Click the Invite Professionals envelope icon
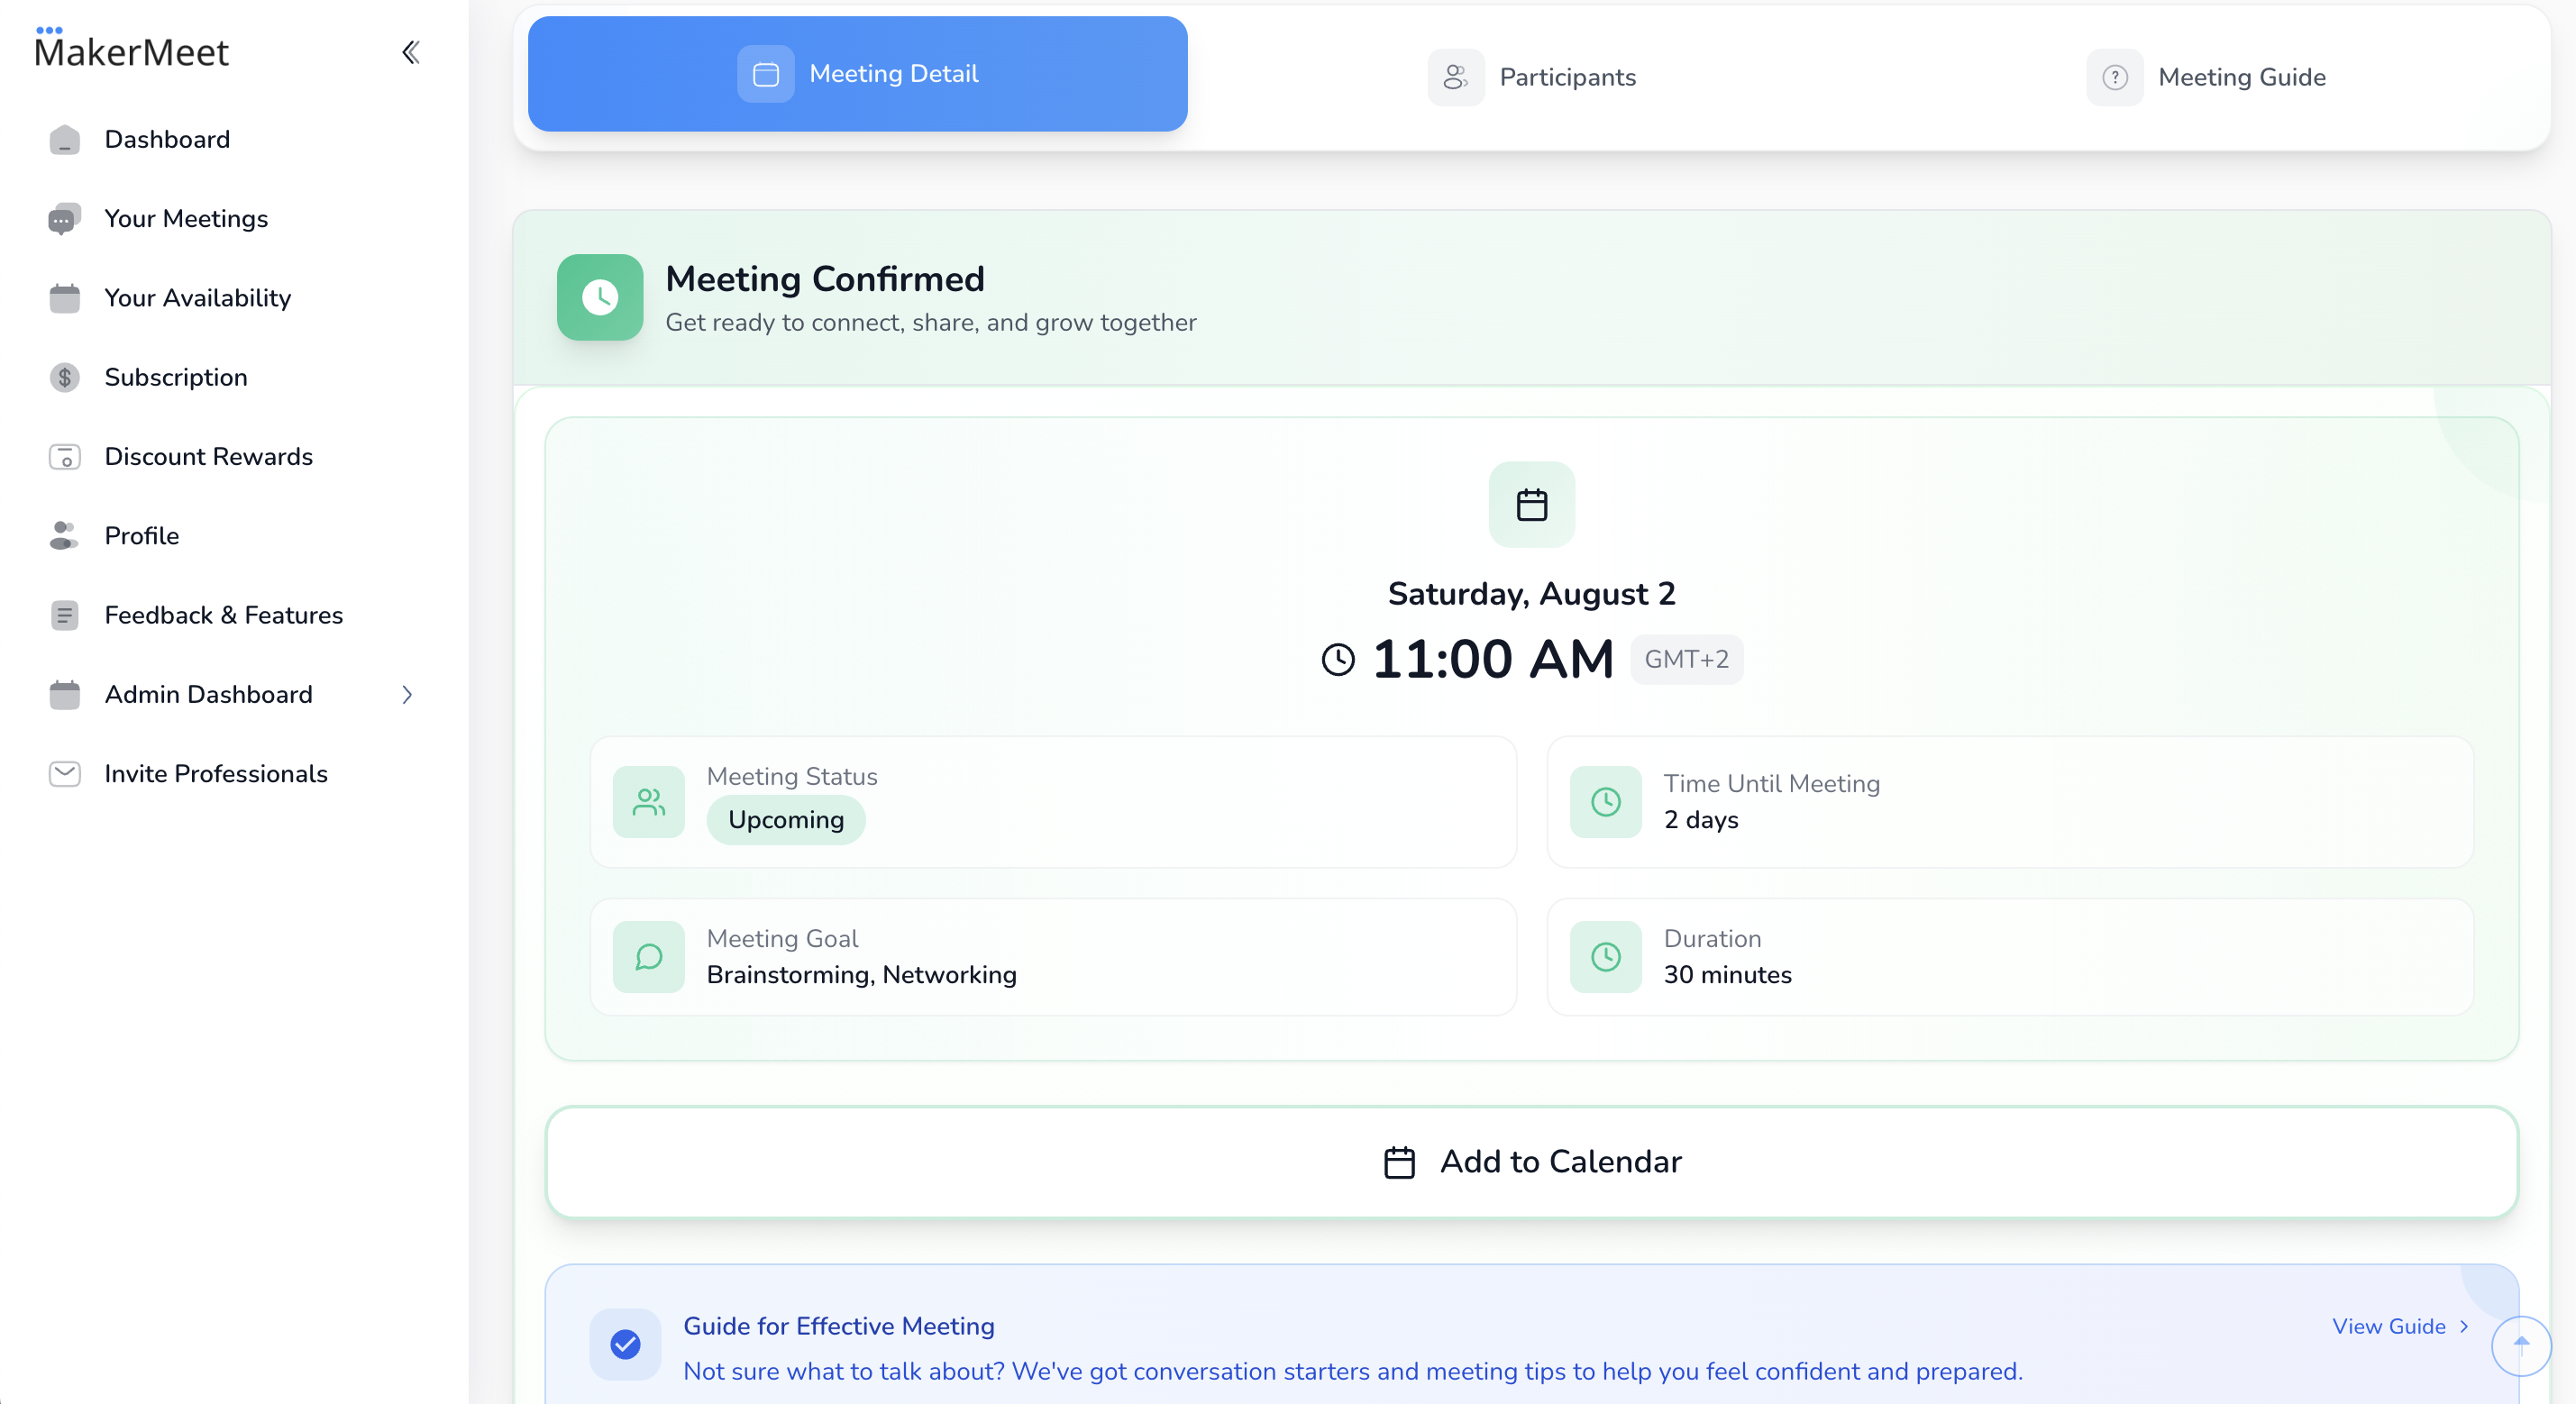This screenshot has width=2576, height=1404. pyautogui.click(x=65, y=774)
